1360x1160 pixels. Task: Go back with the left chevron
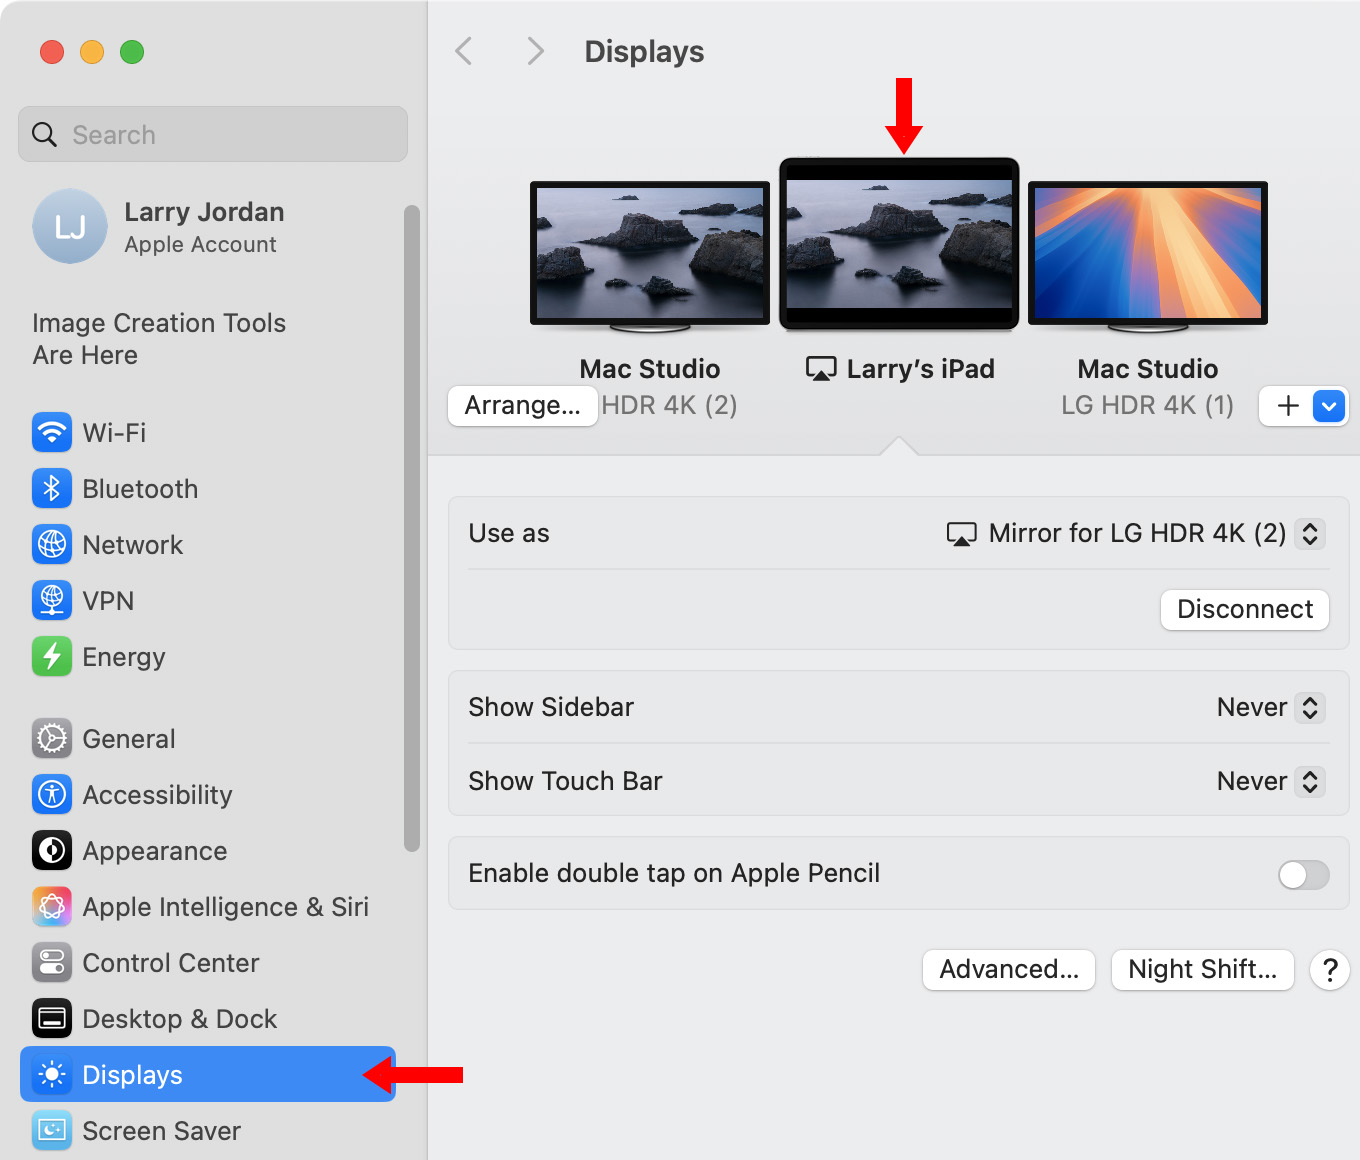pos(463,51)
